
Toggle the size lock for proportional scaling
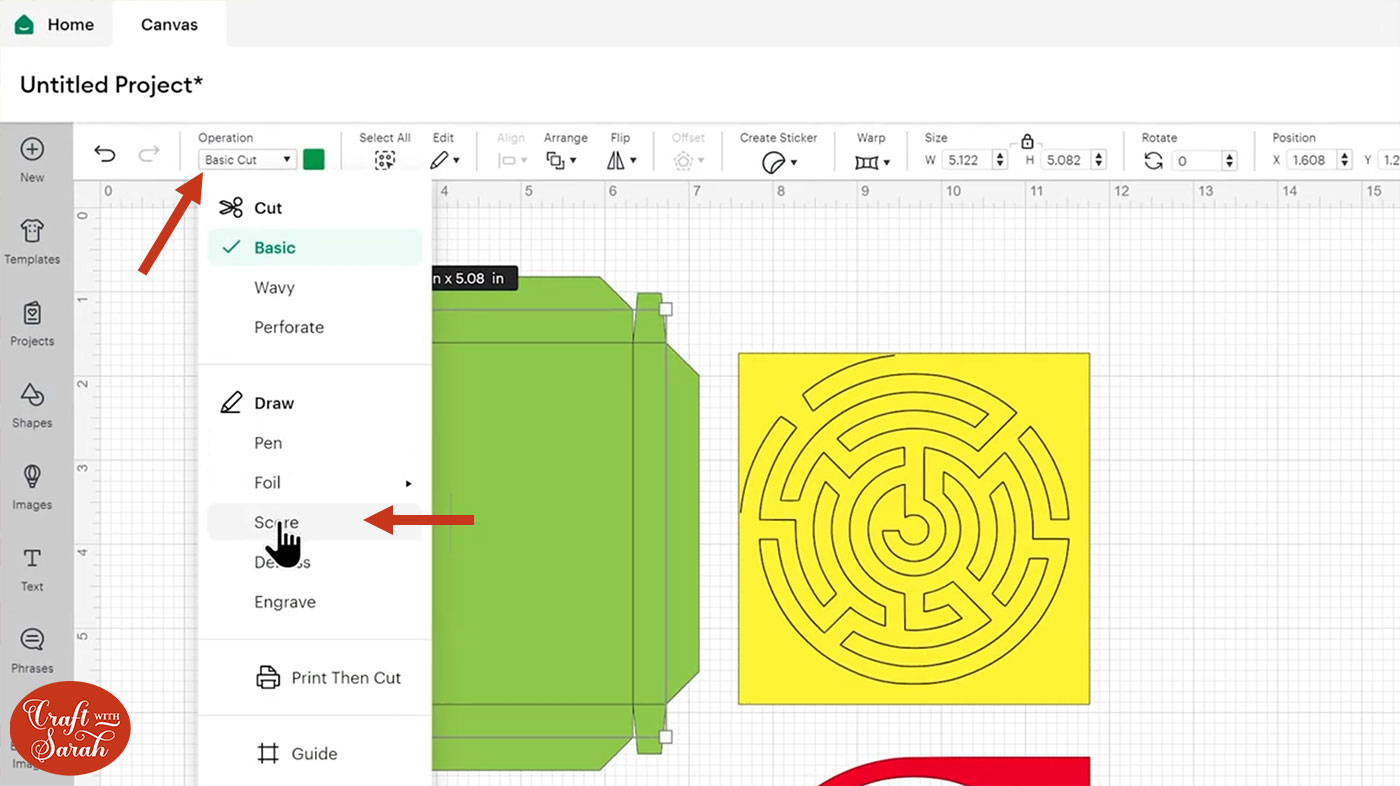point(1026,141)
